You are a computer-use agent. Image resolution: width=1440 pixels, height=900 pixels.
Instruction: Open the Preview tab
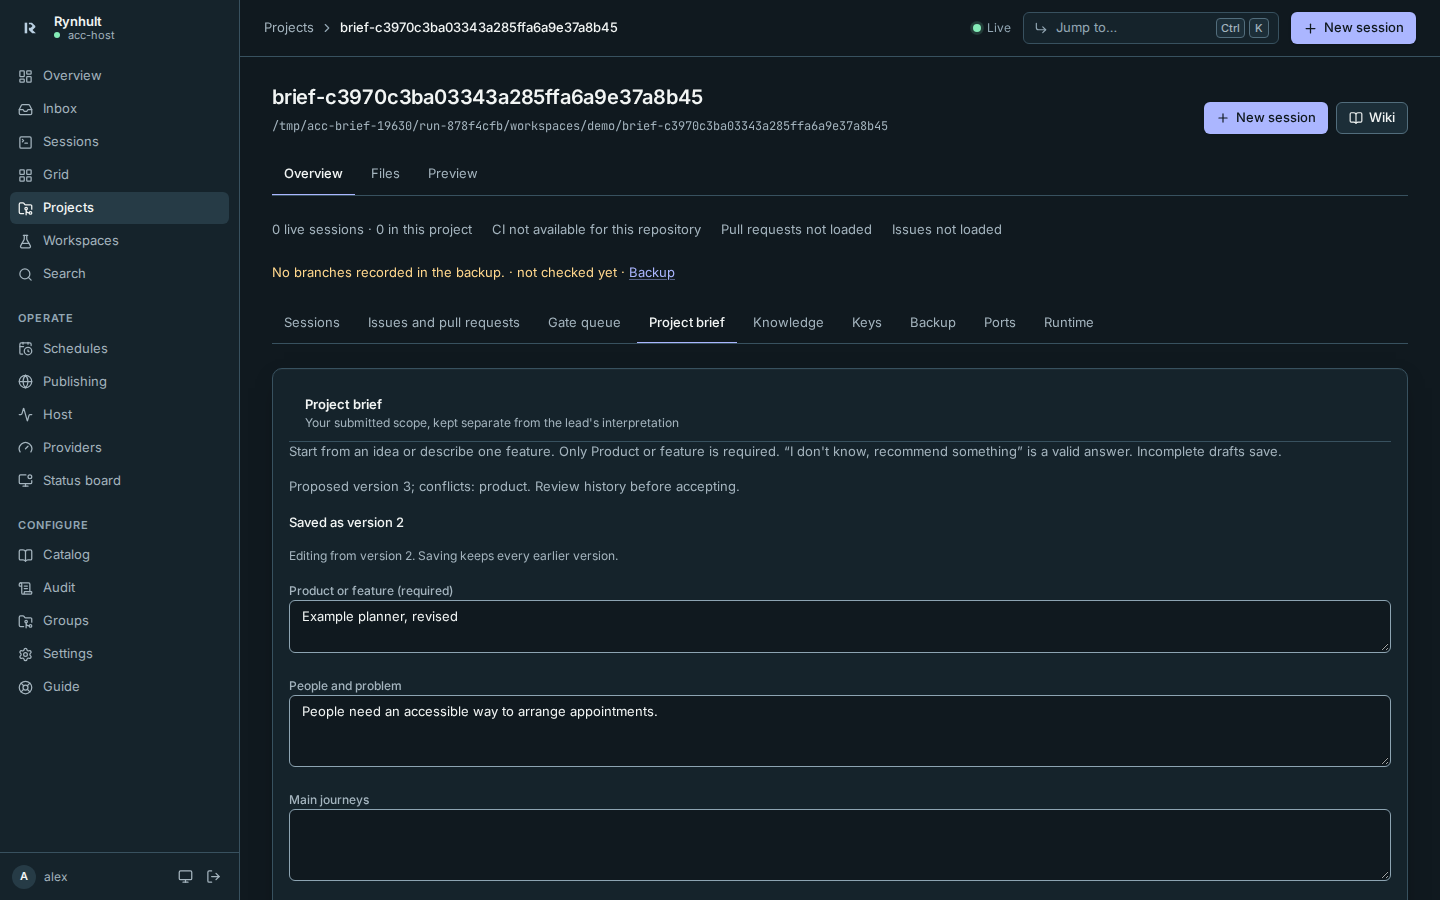pyautogui.click(x=452, y=174)
